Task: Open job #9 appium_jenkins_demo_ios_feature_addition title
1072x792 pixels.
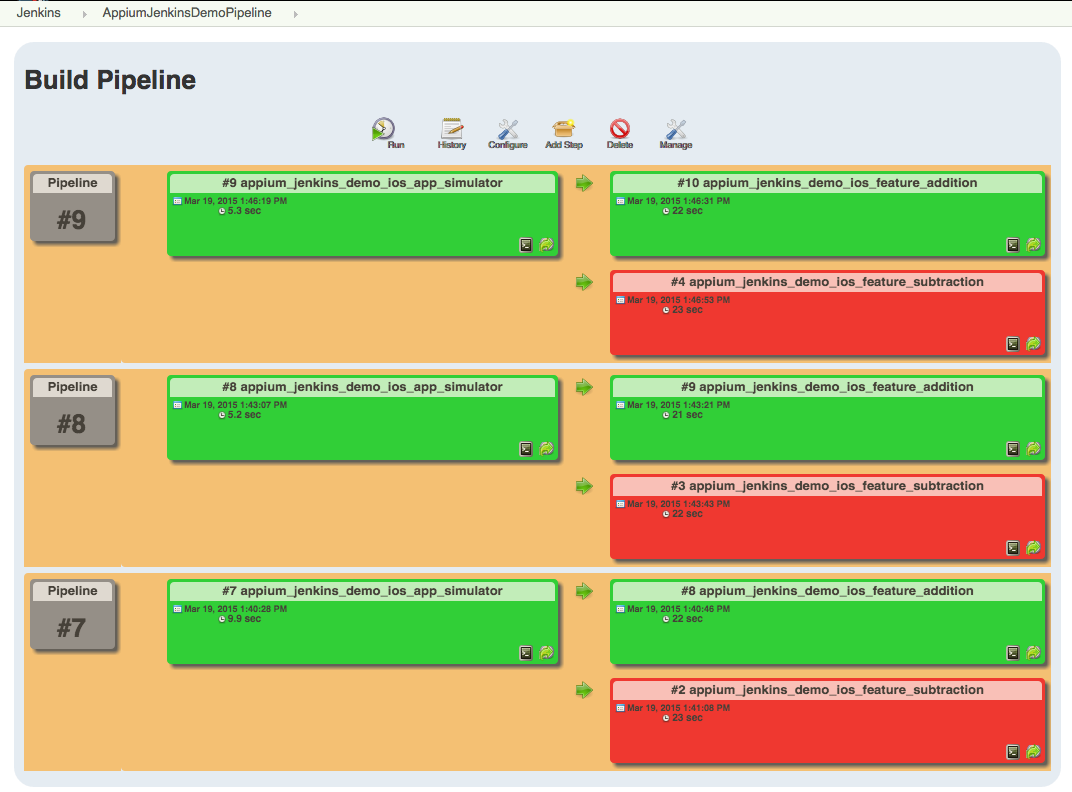Action: [827, 387]
